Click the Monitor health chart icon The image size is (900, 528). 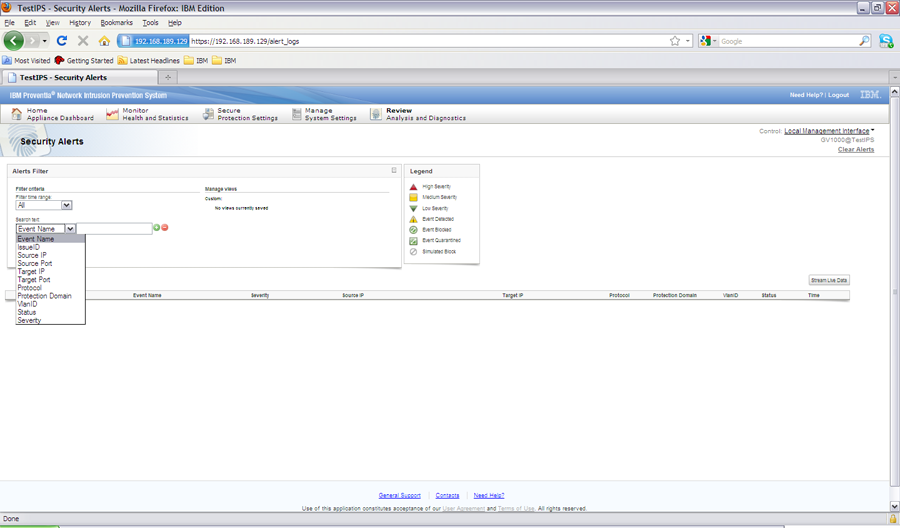click(x=112, y=114)
